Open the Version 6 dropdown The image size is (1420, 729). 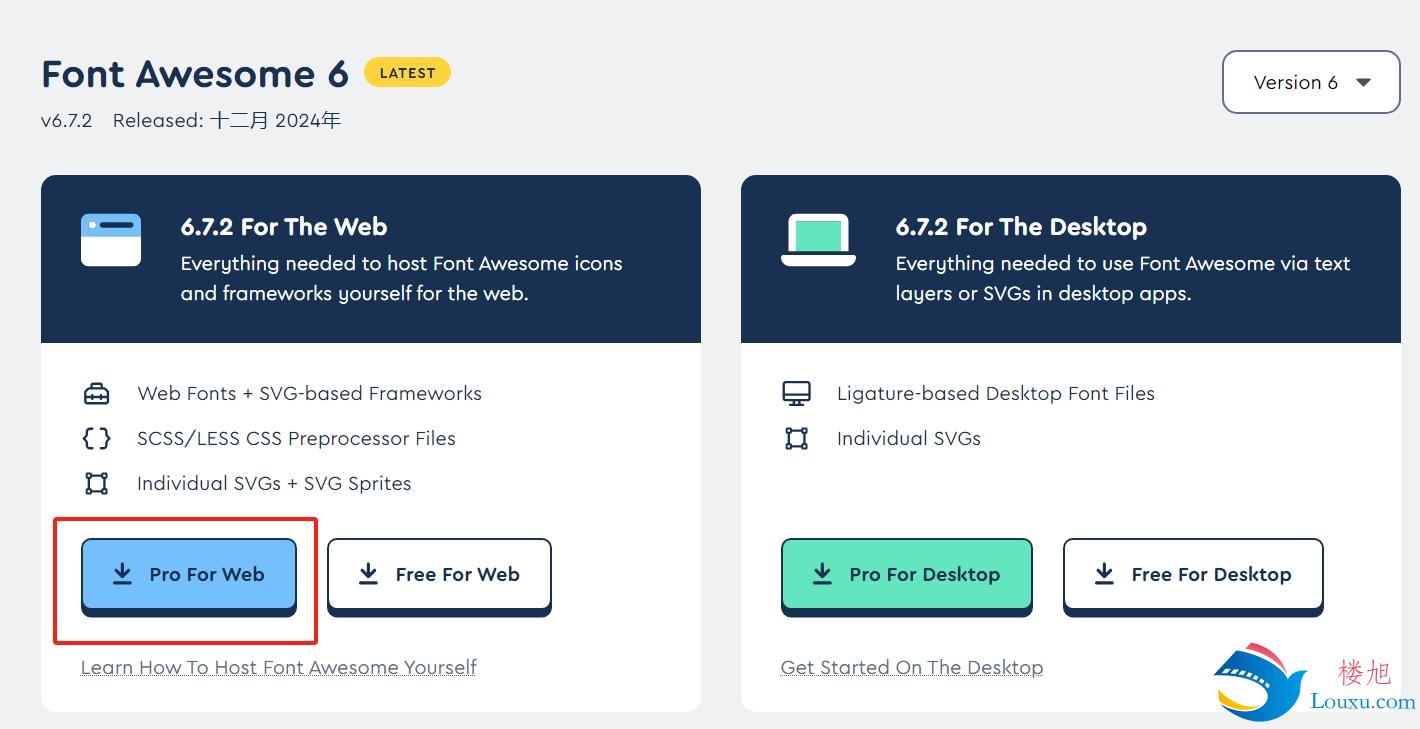1311,82
